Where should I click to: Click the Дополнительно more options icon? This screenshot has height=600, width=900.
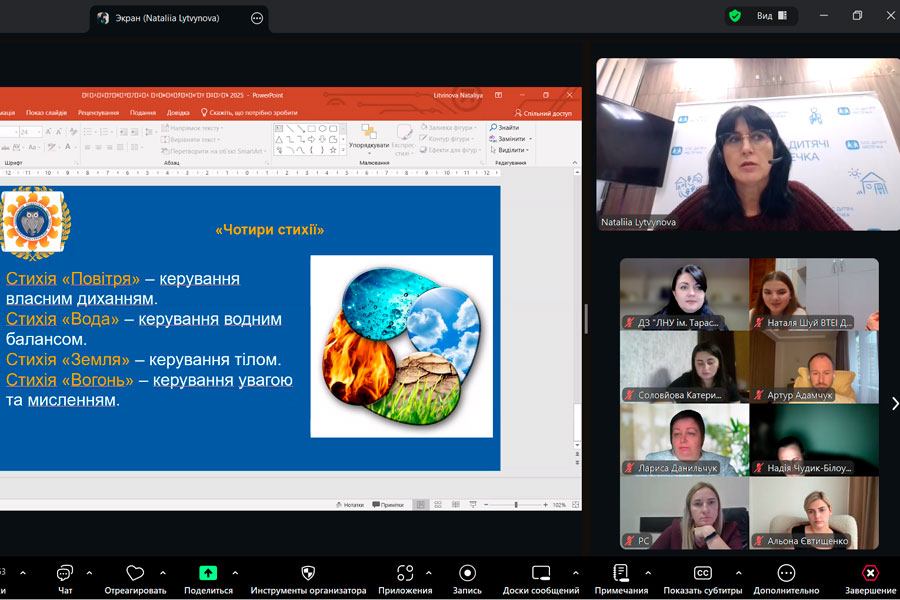(x=786, y=574)
